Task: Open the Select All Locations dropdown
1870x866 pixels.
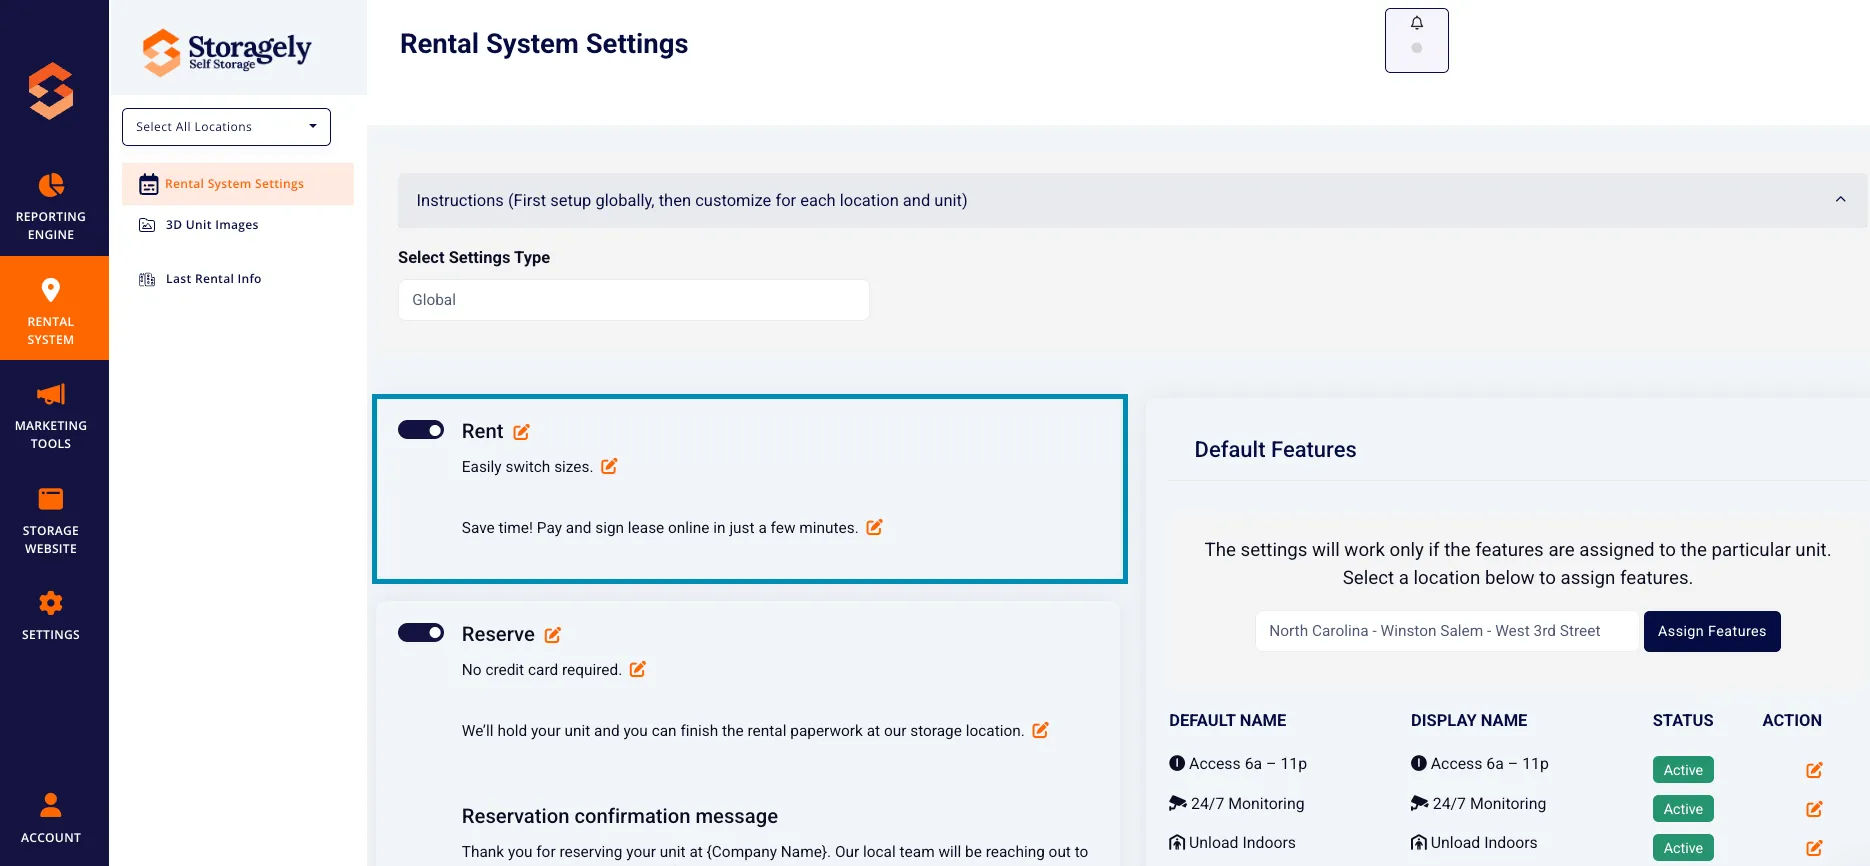Action: click(226, 127)
